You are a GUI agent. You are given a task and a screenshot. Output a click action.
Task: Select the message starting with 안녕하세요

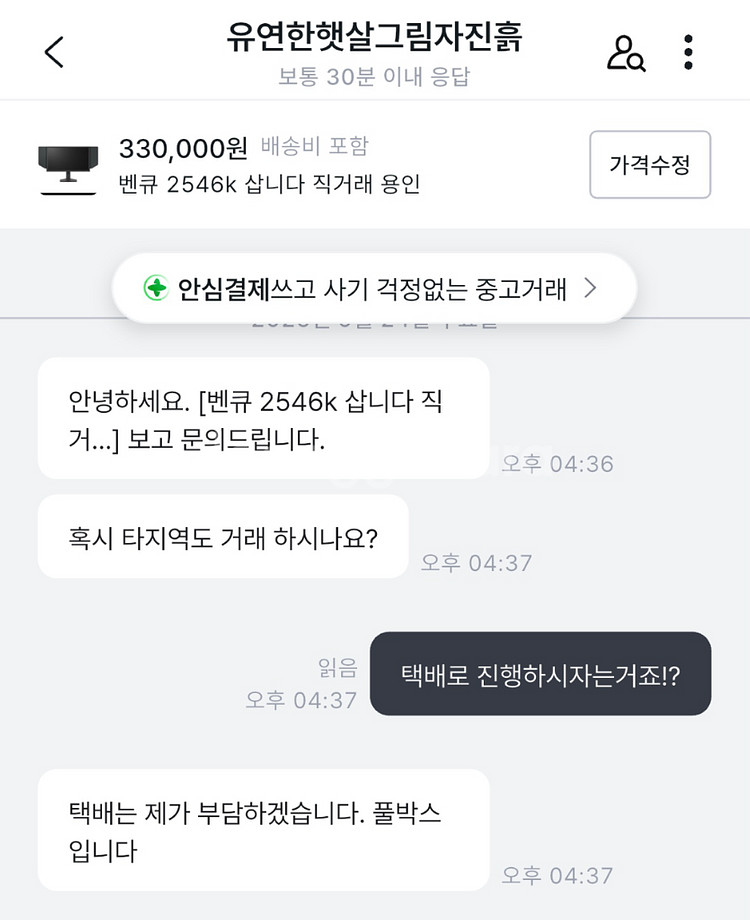point(263,419)
